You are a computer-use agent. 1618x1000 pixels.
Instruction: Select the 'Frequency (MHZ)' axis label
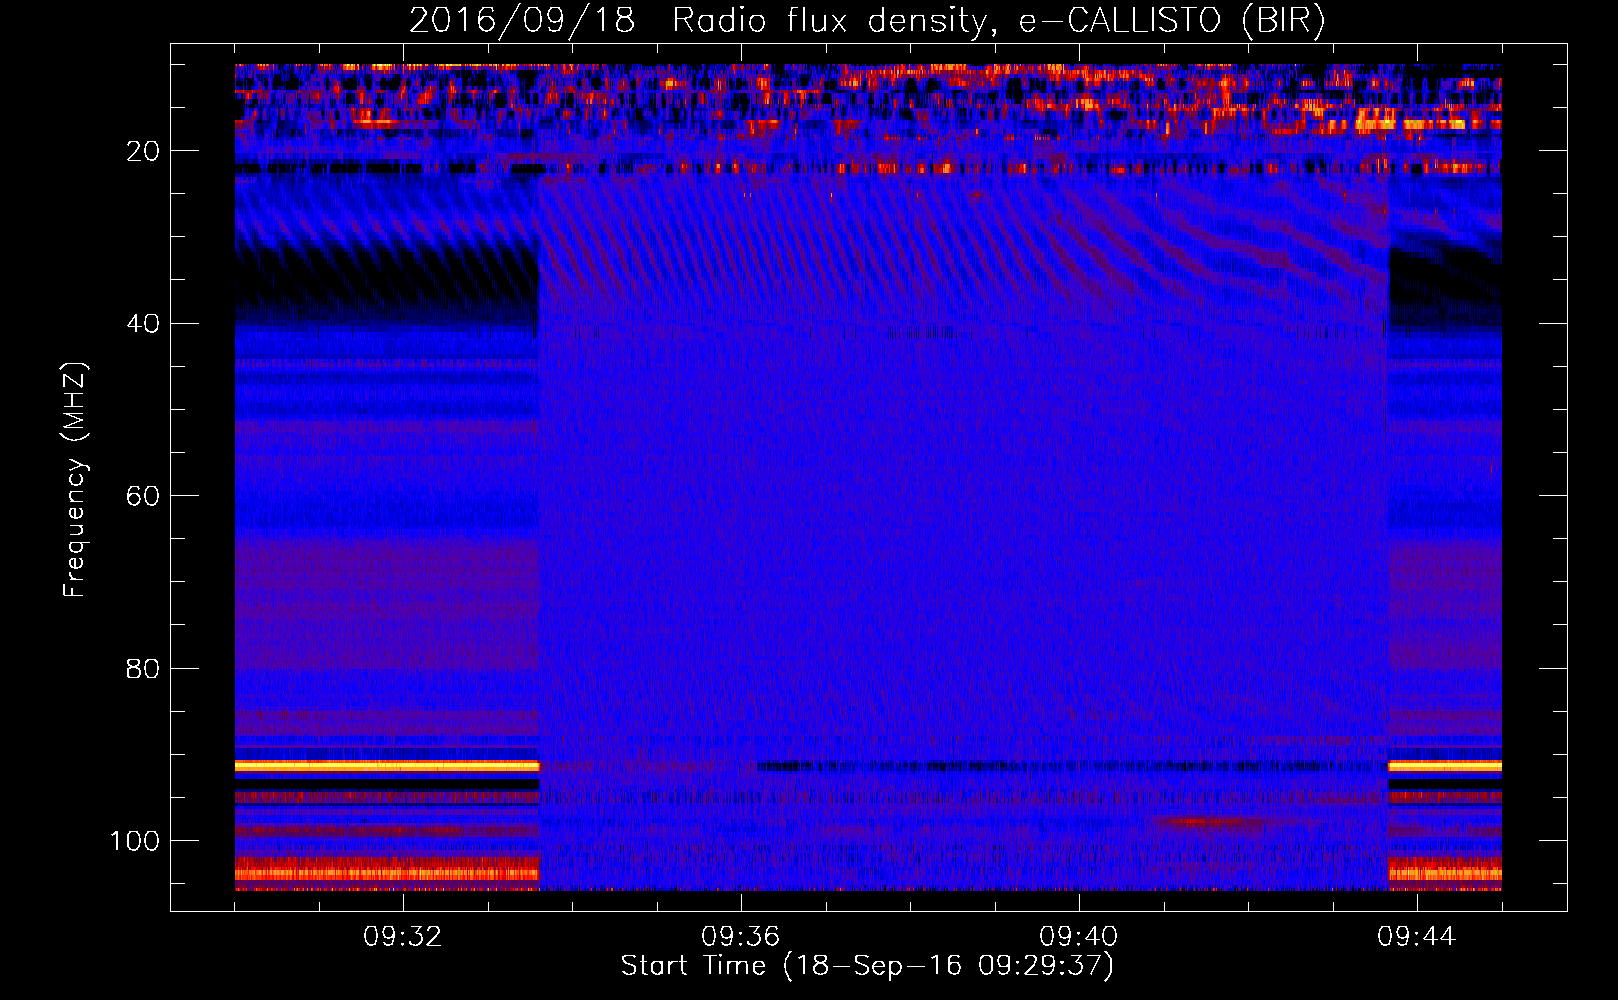pos(76,480)
